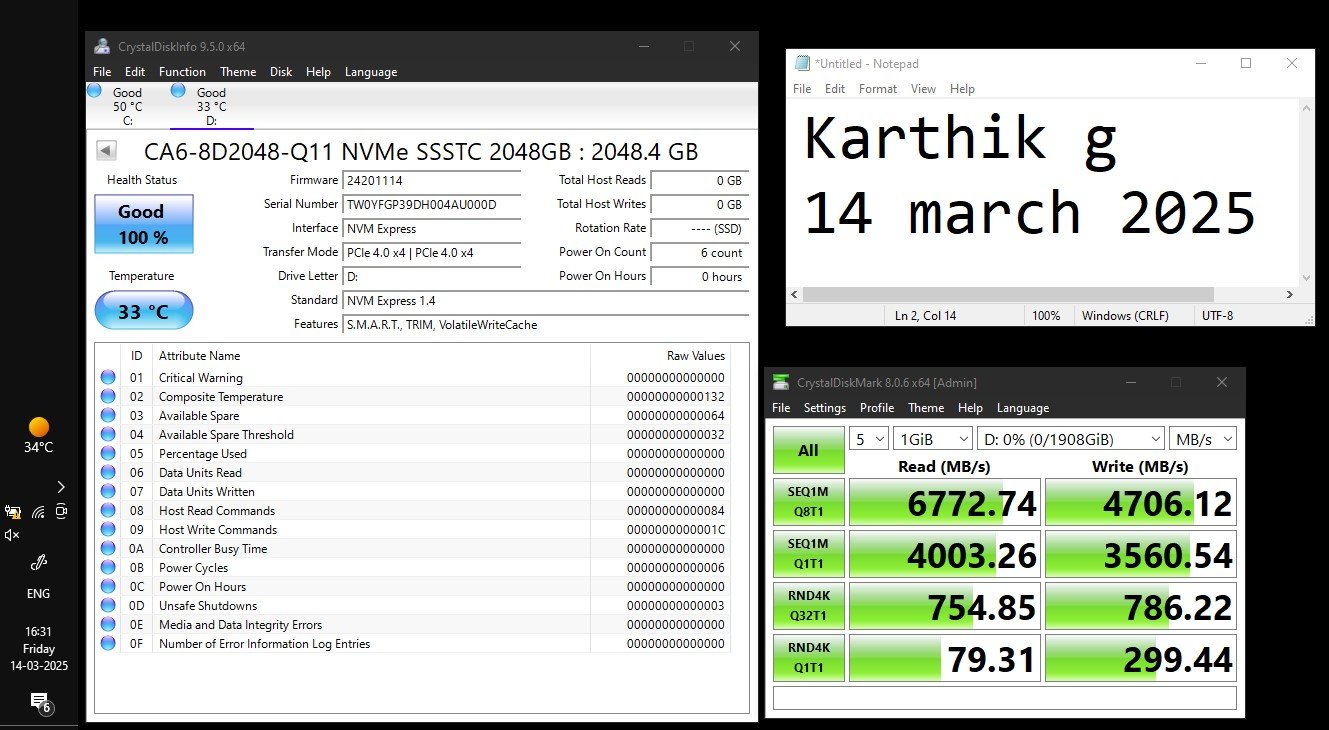
Task: Run the SEQ1M Q8T1 test
Action: 808,502
